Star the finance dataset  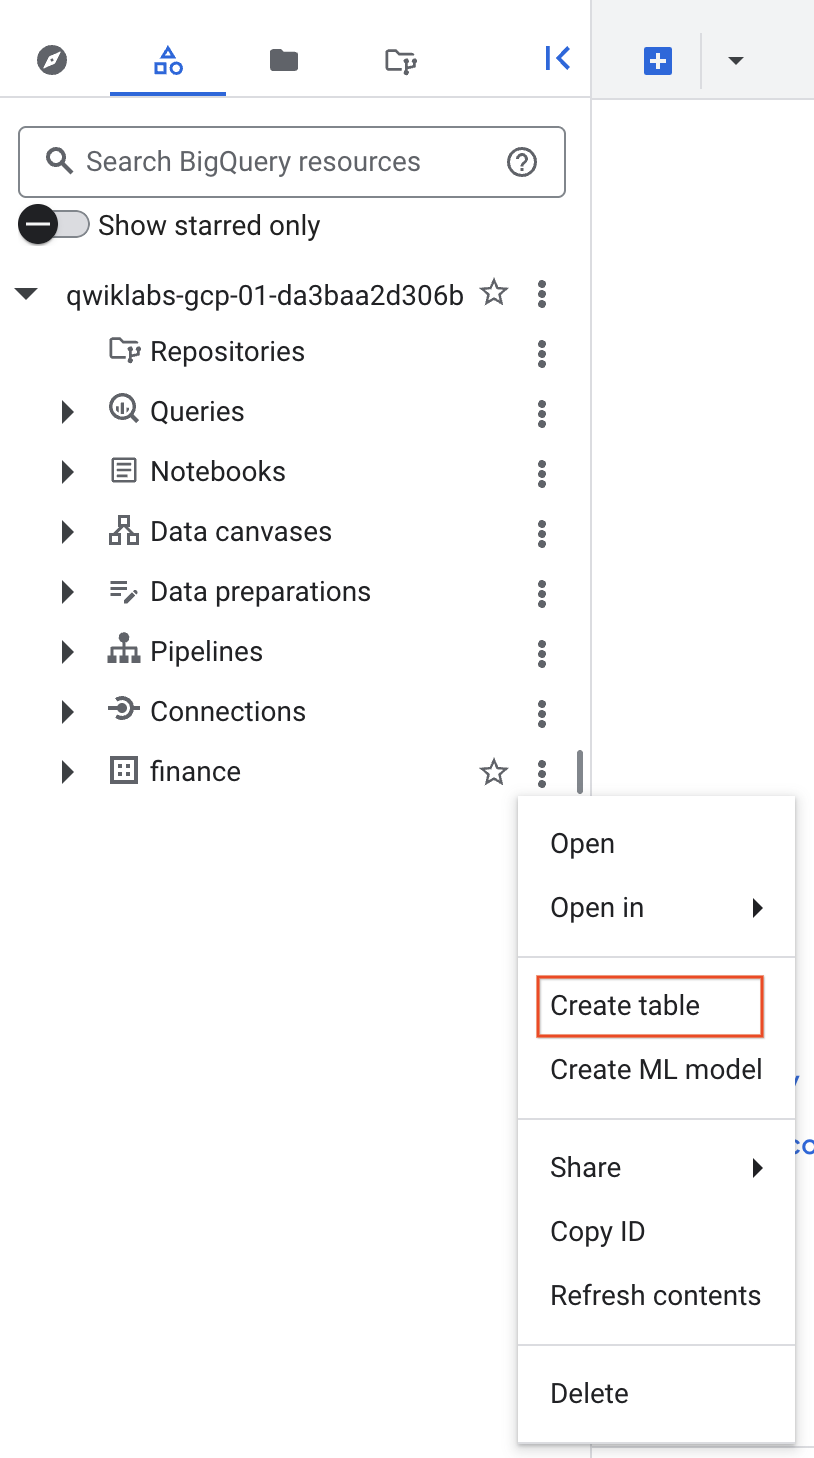[x=493, y=772]
